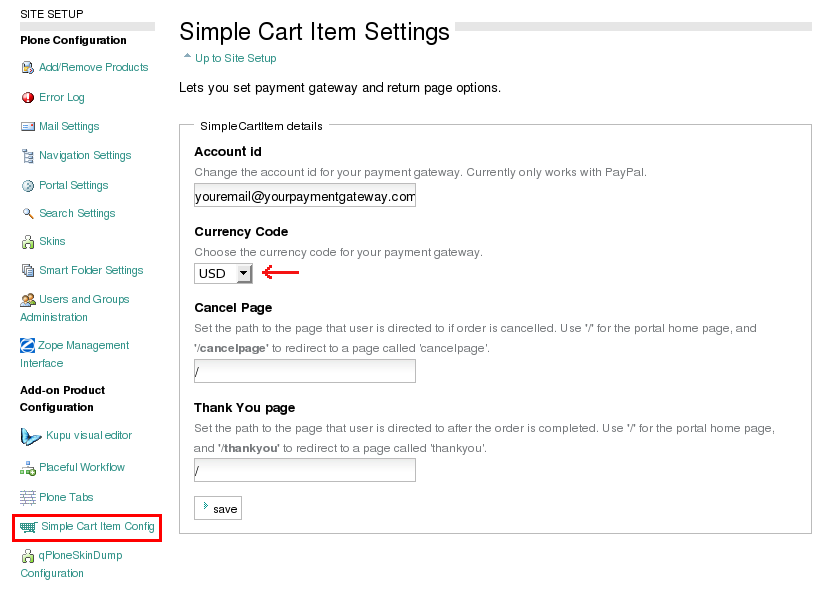
Task: Click the Navigation Settings tree icon
Action: pos(28,156)
